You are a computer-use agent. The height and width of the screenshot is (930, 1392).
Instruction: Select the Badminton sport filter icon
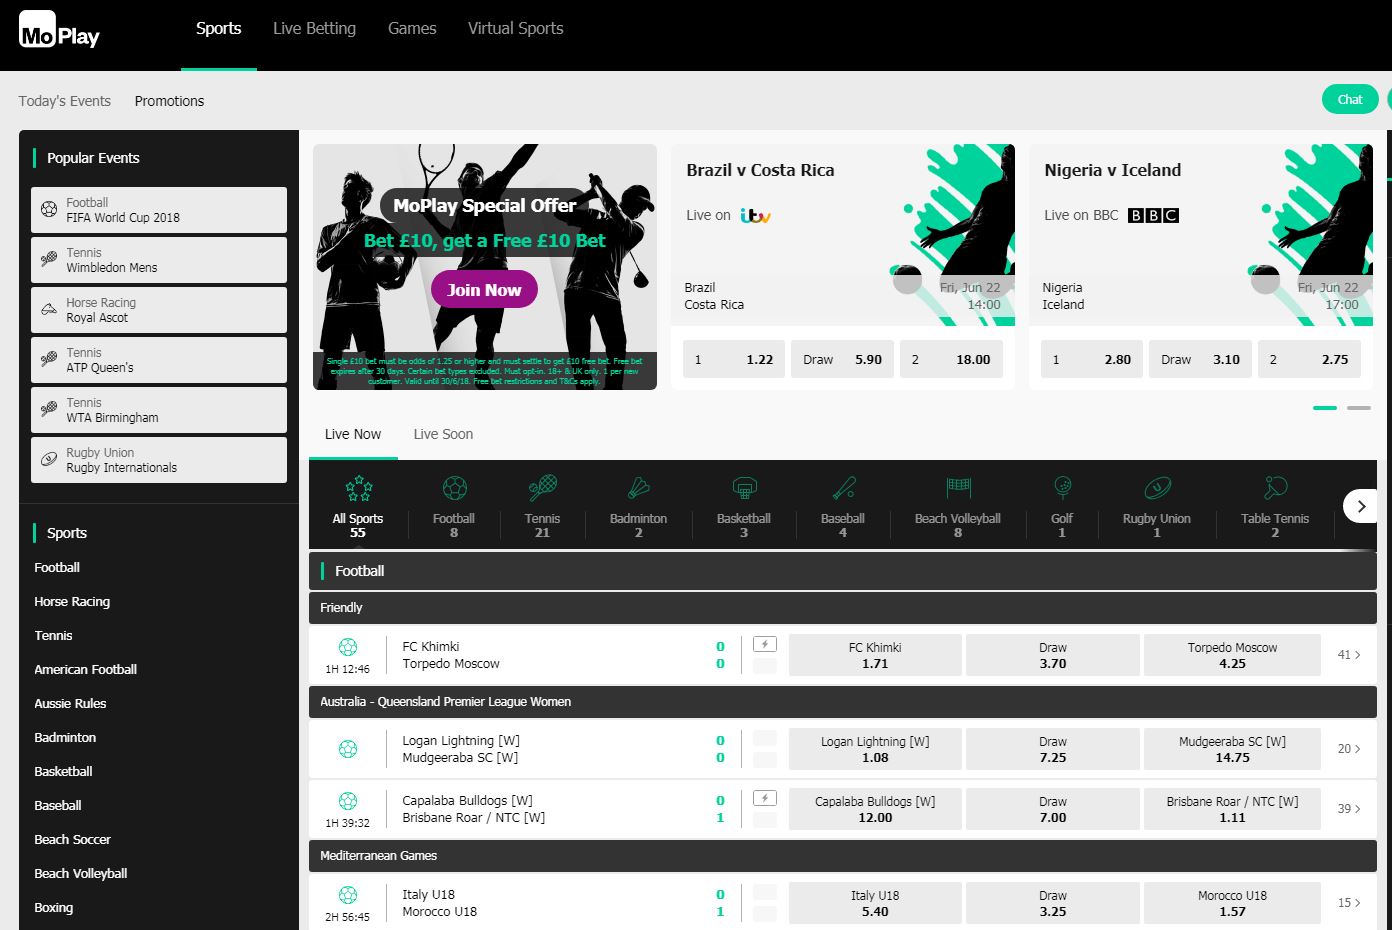[x=638, y=489]
